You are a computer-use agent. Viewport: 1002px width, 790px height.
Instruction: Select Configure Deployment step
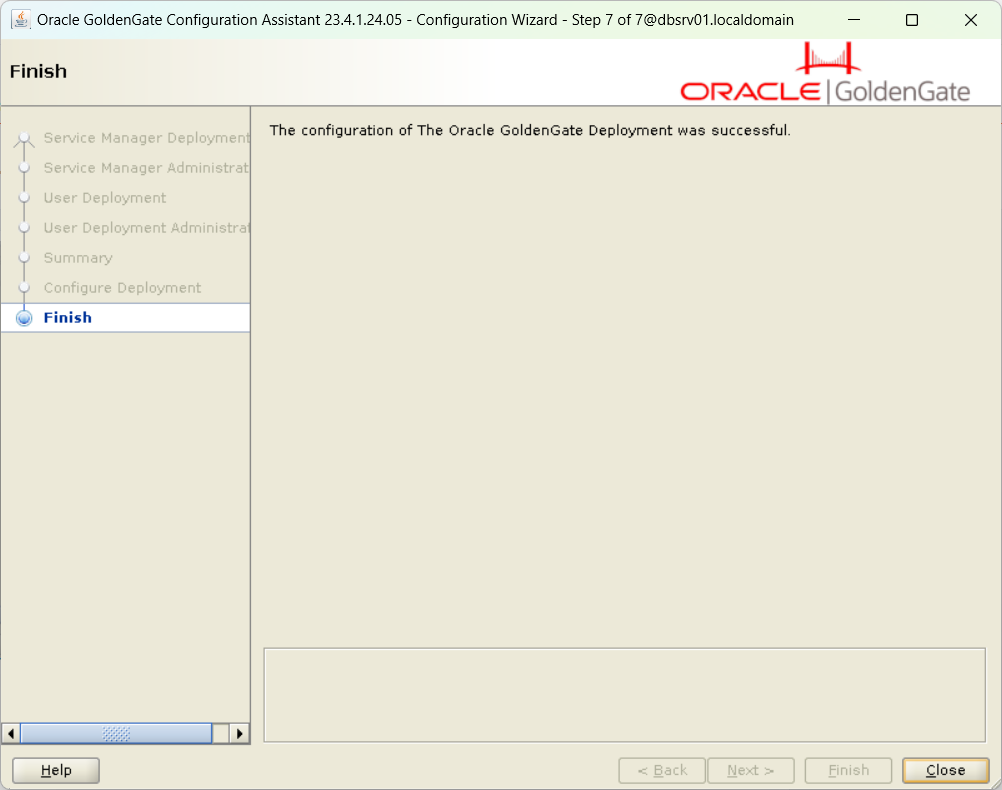(x=122, y=288)
